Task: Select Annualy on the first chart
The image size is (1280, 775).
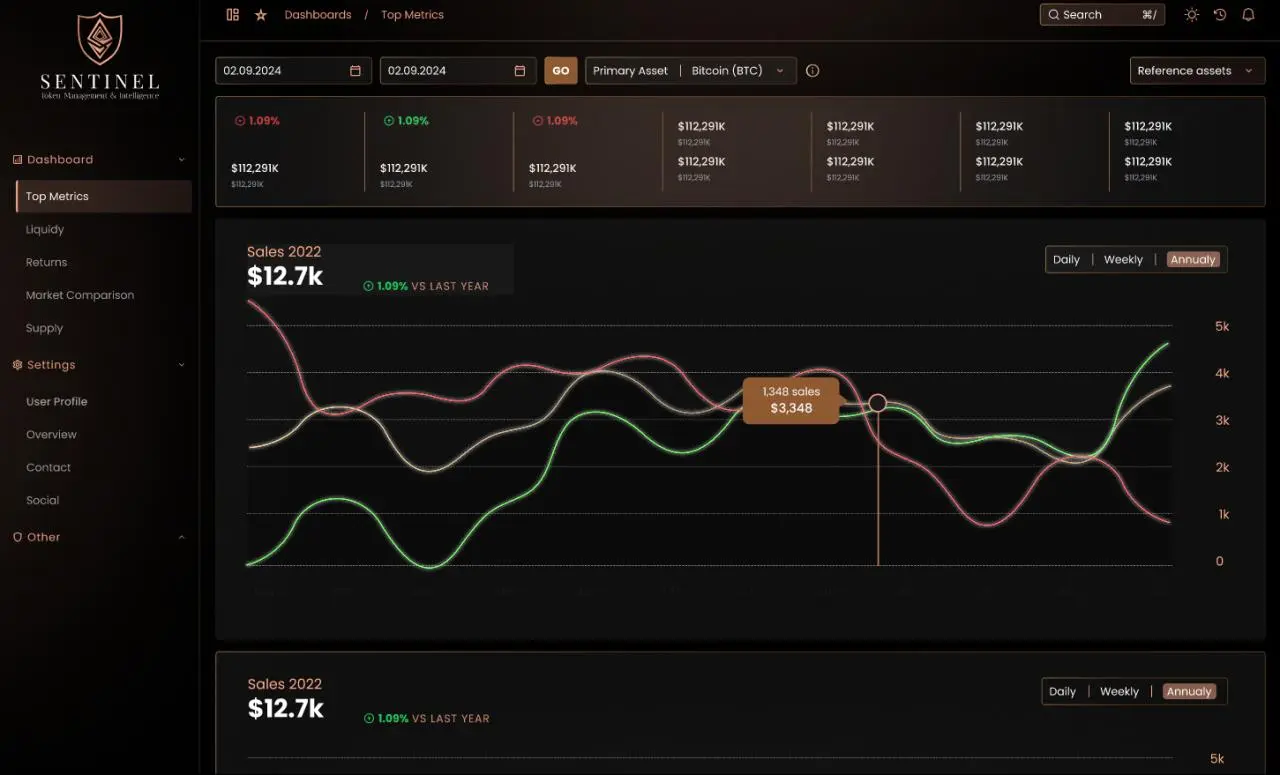Action: [x=1193, y=260]
